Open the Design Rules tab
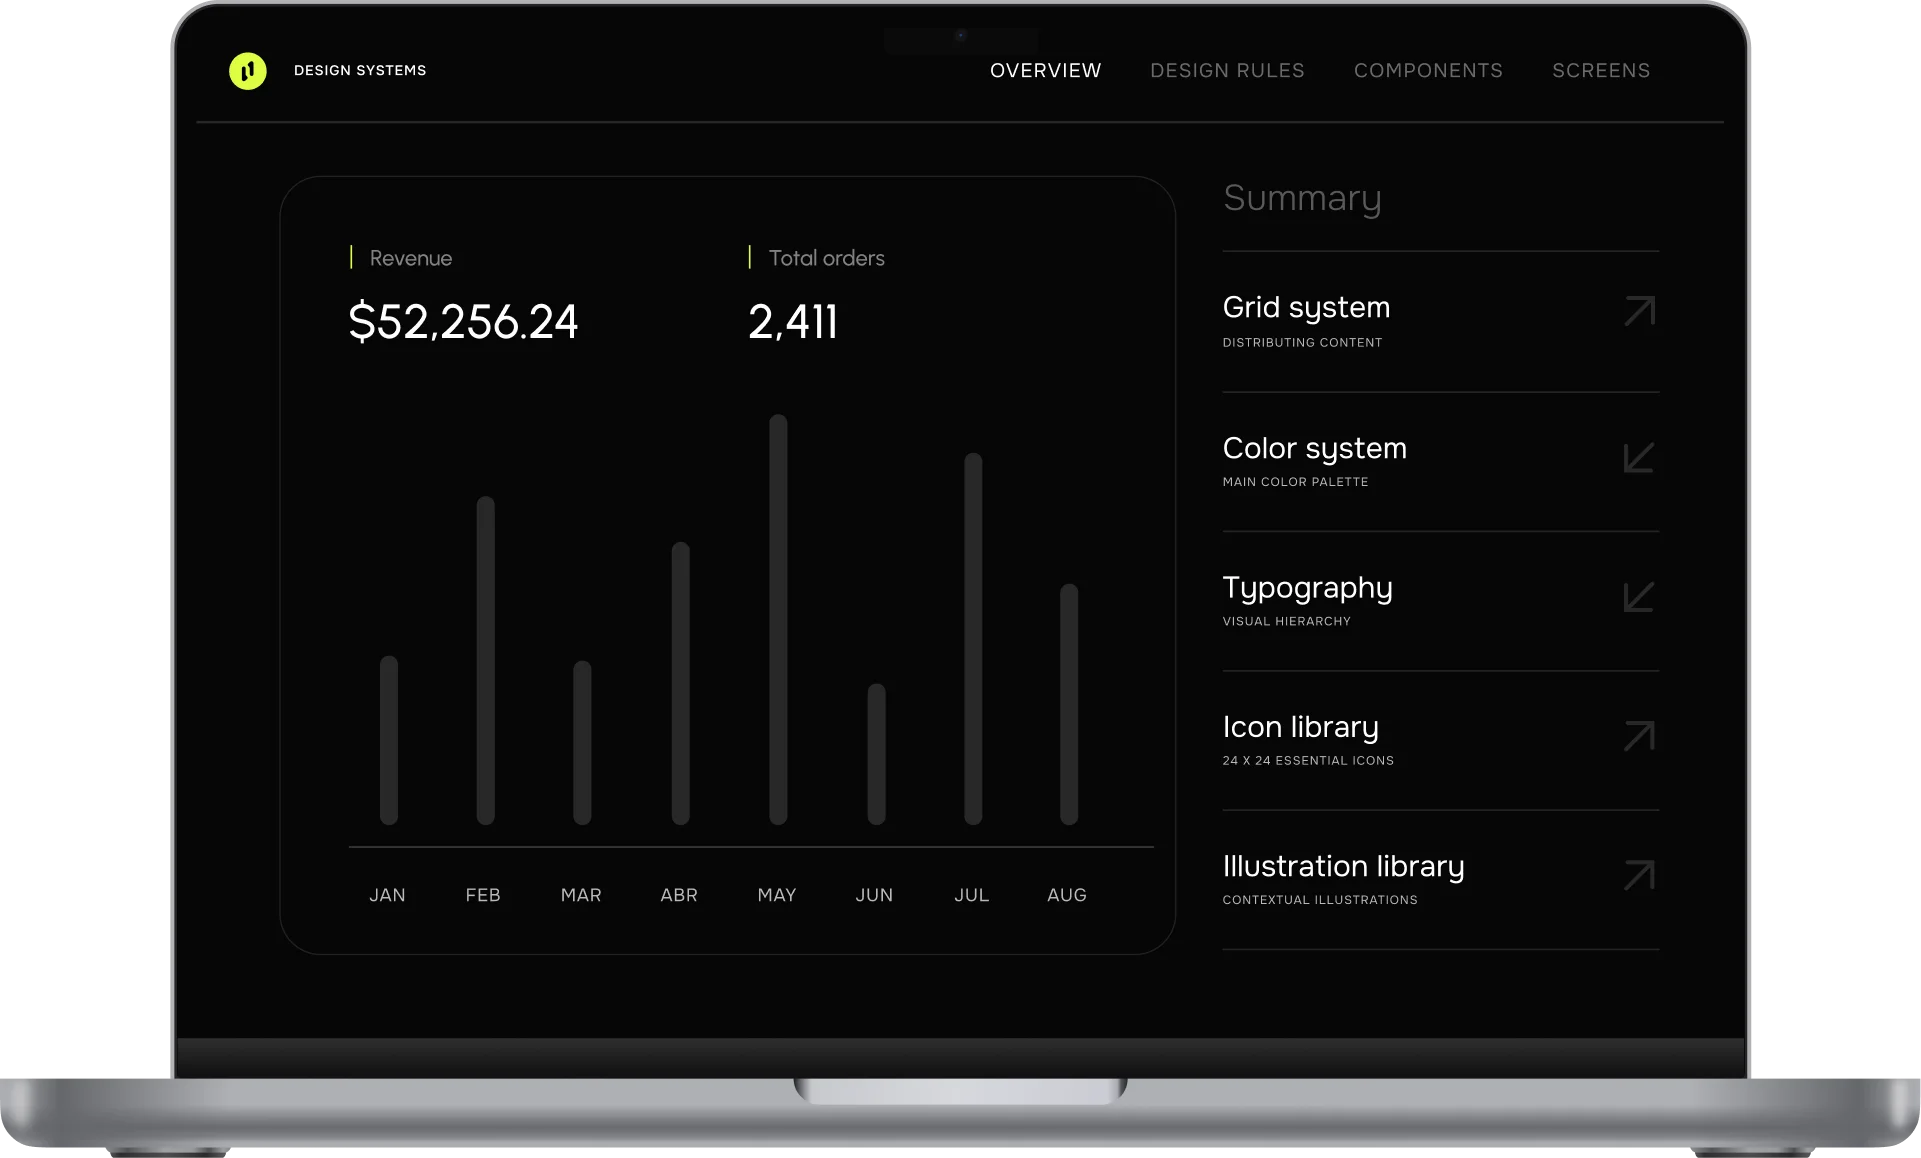The width and height of the screenshot is (1921, 1158). [x=1227, y=71]
